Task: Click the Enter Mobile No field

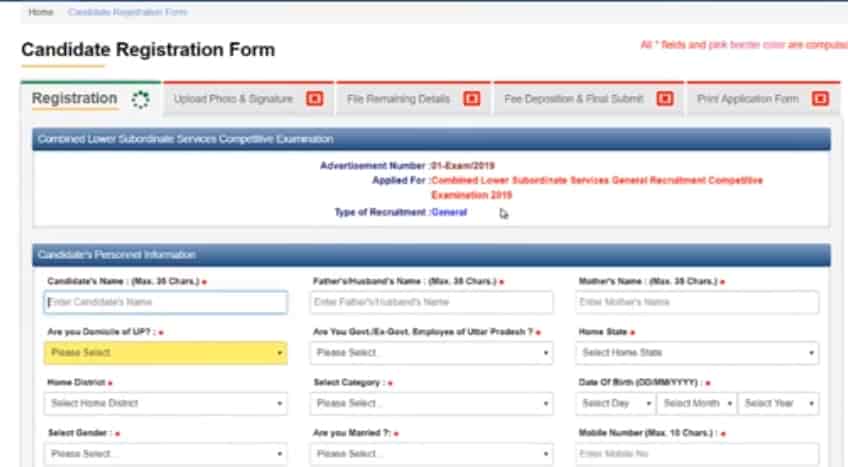Action: (697, 454)
